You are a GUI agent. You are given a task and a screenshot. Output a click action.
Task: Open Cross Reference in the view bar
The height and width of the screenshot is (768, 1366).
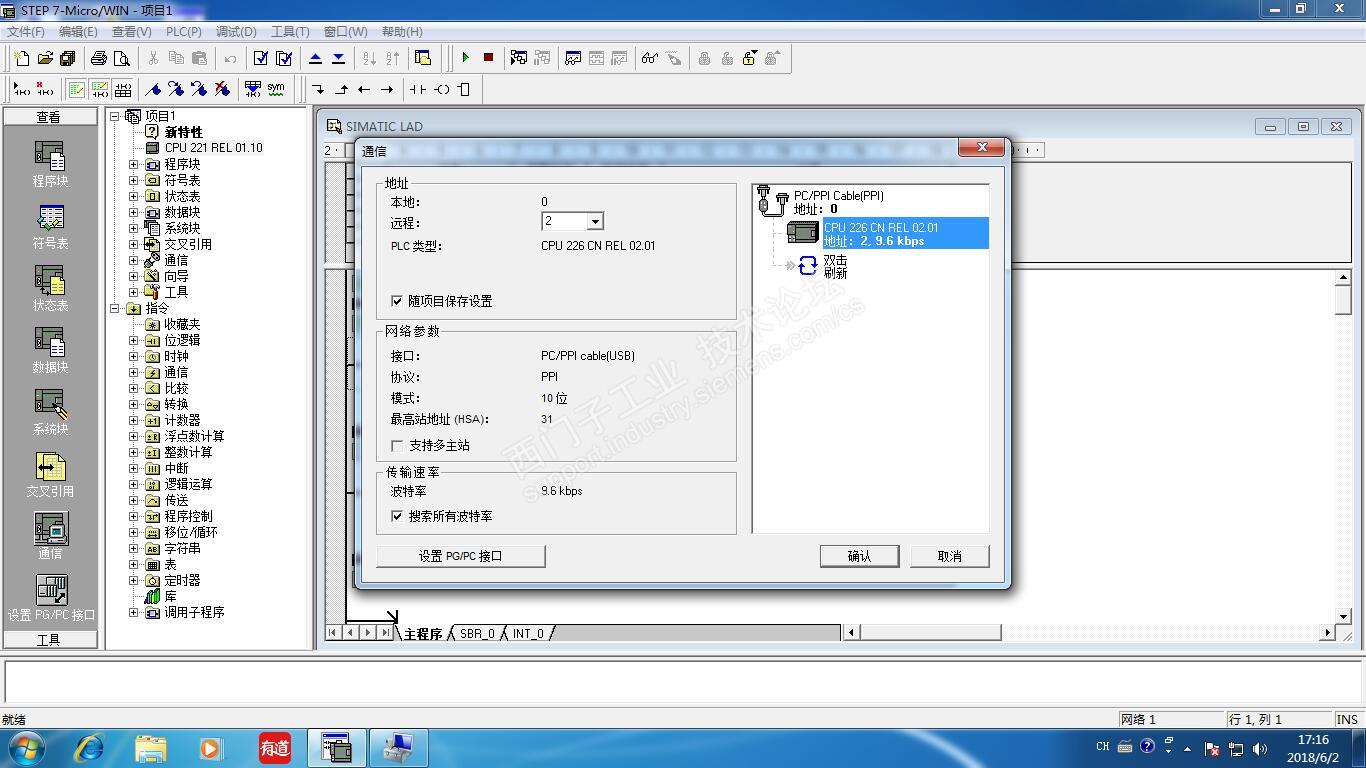[x=50, y=475]
